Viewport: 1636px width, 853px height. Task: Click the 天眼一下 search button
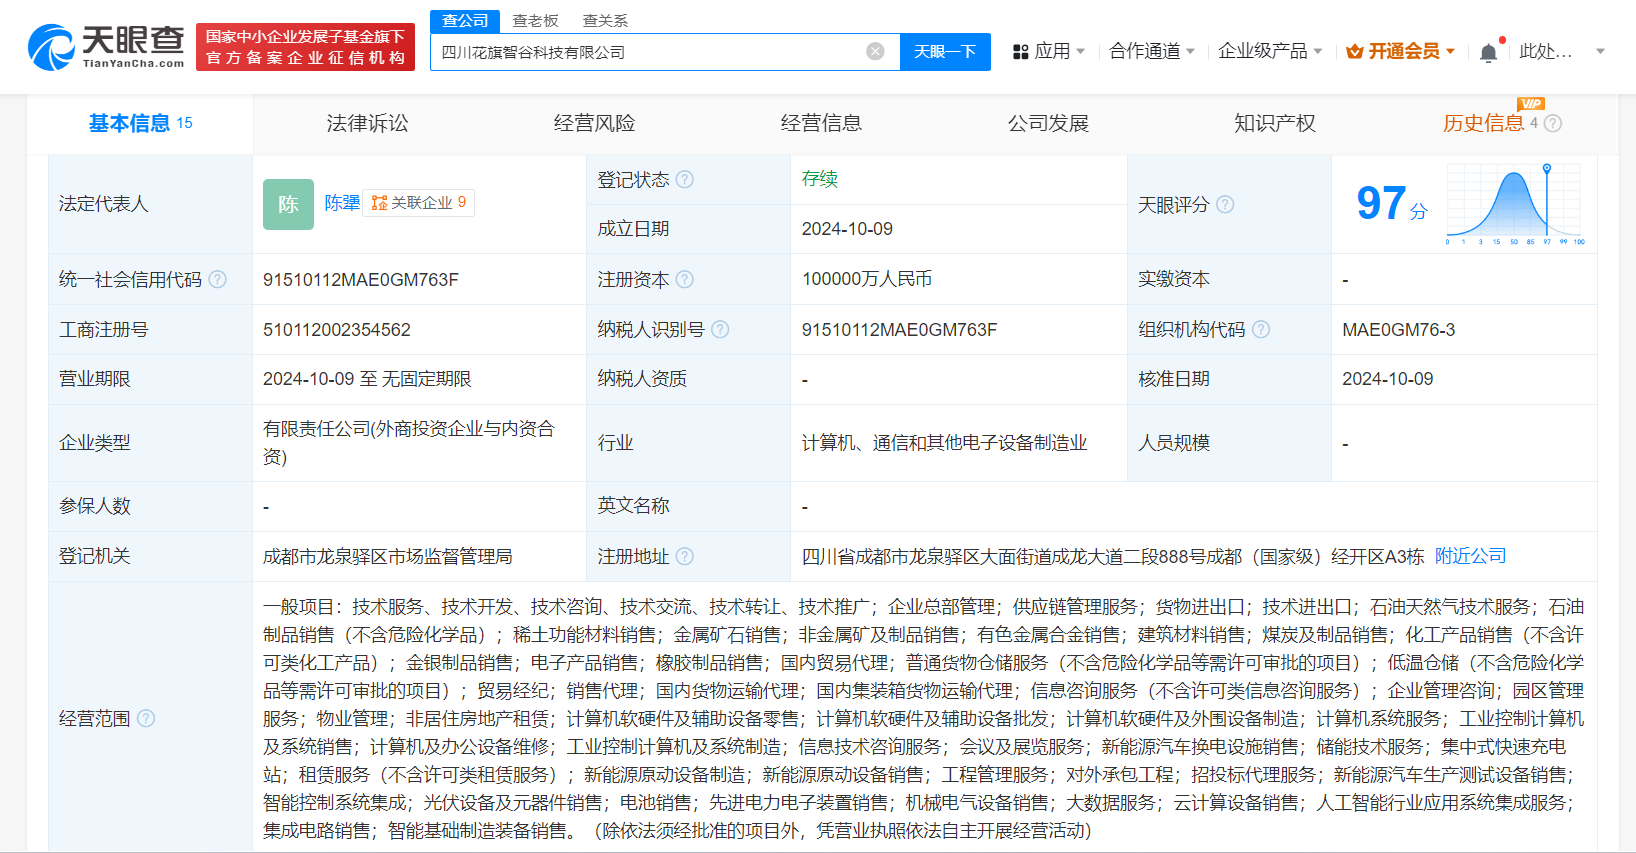tap(945, 51)
